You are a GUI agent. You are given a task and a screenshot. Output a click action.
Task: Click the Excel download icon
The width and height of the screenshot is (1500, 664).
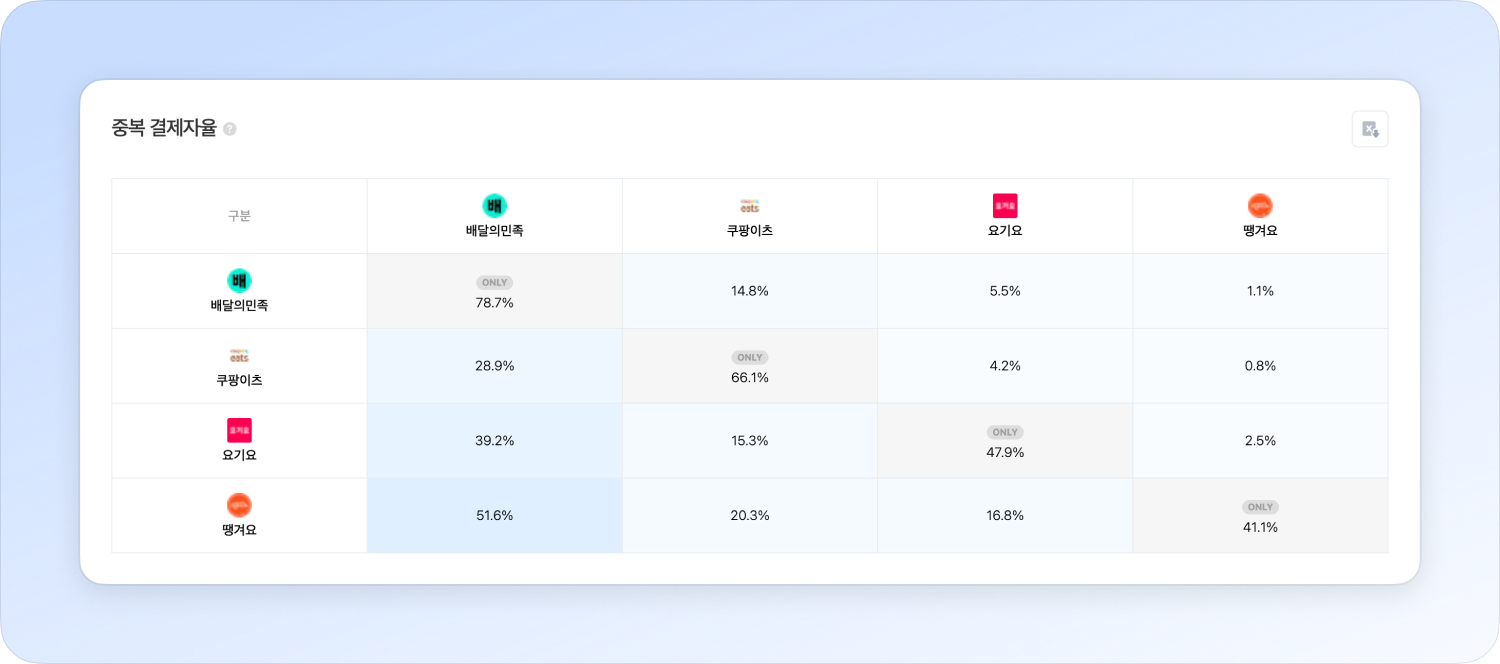(1370, 129)
